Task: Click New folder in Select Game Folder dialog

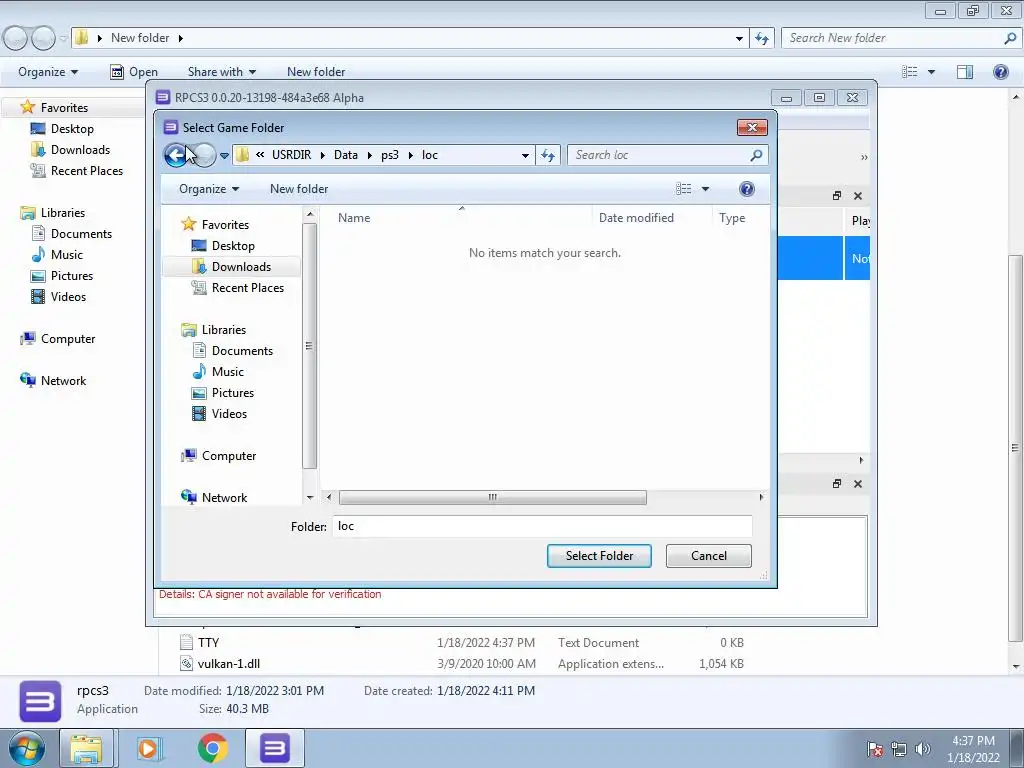Action: [299, 189]
